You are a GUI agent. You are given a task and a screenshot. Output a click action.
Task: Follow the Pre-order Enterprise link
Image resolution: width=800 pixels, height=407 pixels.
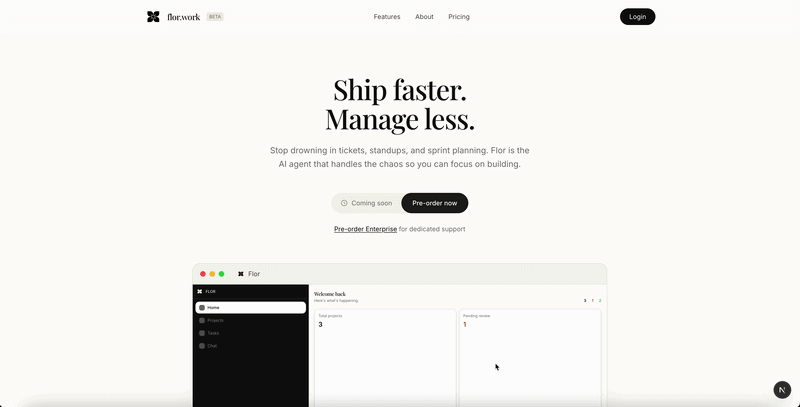(x=365, y=229)
